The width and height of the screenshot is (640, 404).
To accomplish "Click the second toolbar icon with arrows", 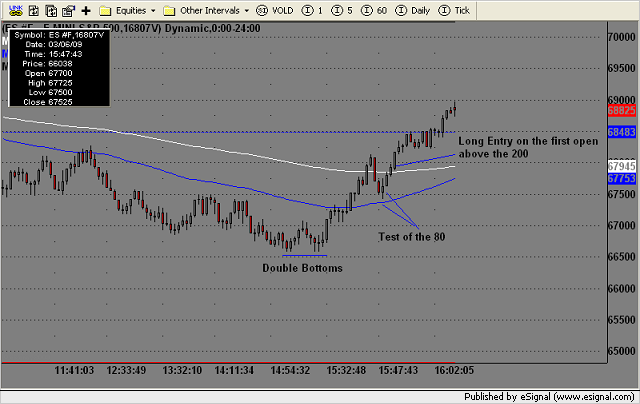I will click(34, 11).
